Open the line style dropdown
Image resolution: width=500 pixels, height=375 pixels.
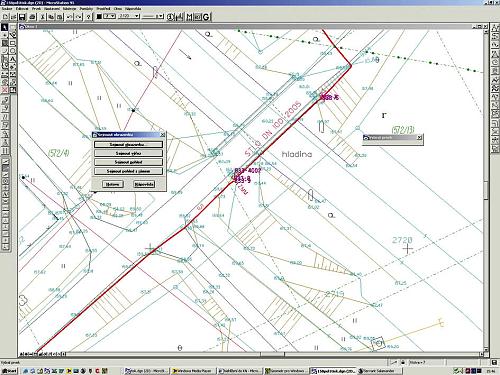153,16
